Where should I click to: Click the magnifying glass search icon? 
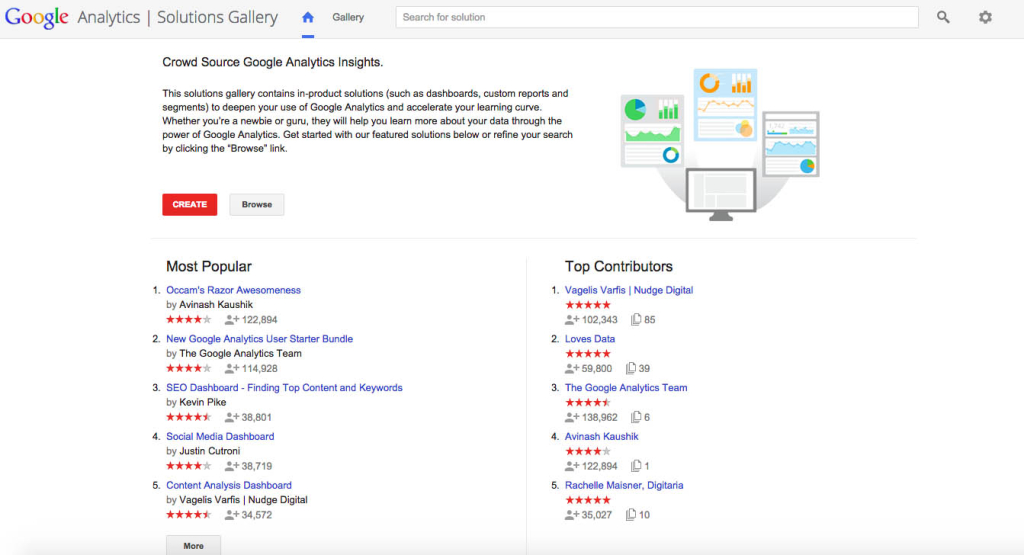(x=943, y=17)
